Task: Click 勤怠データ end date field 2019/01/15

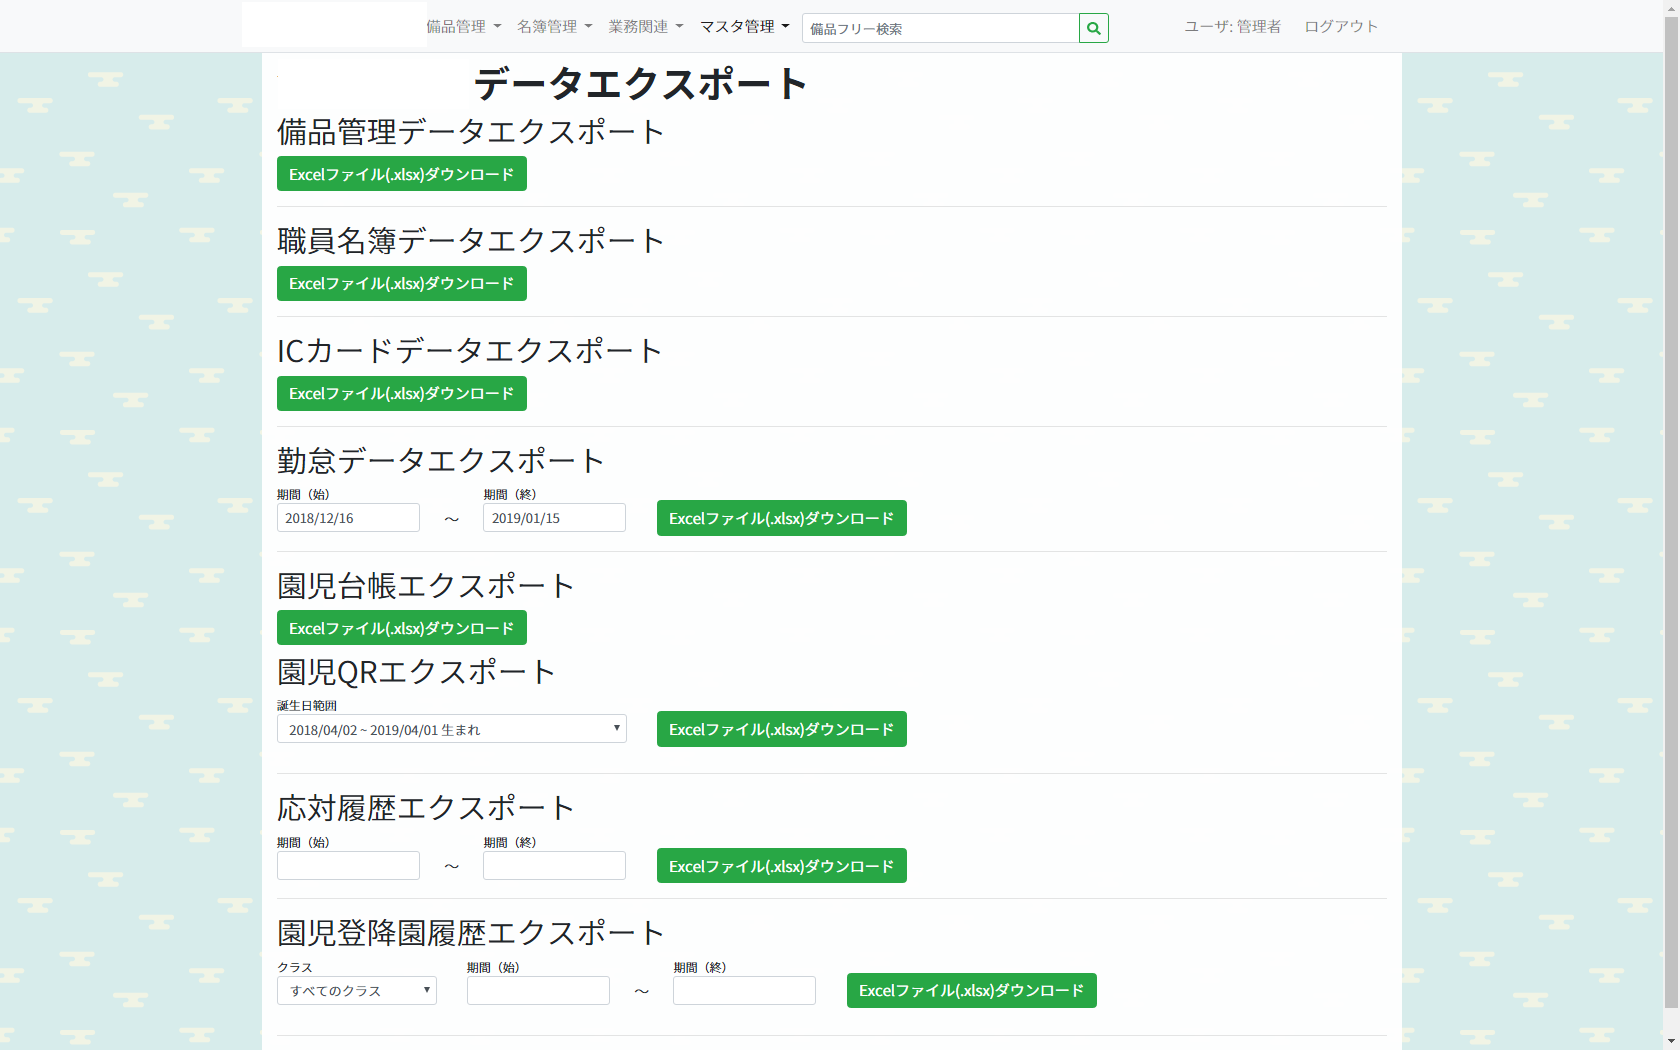Action: (554, 518)
